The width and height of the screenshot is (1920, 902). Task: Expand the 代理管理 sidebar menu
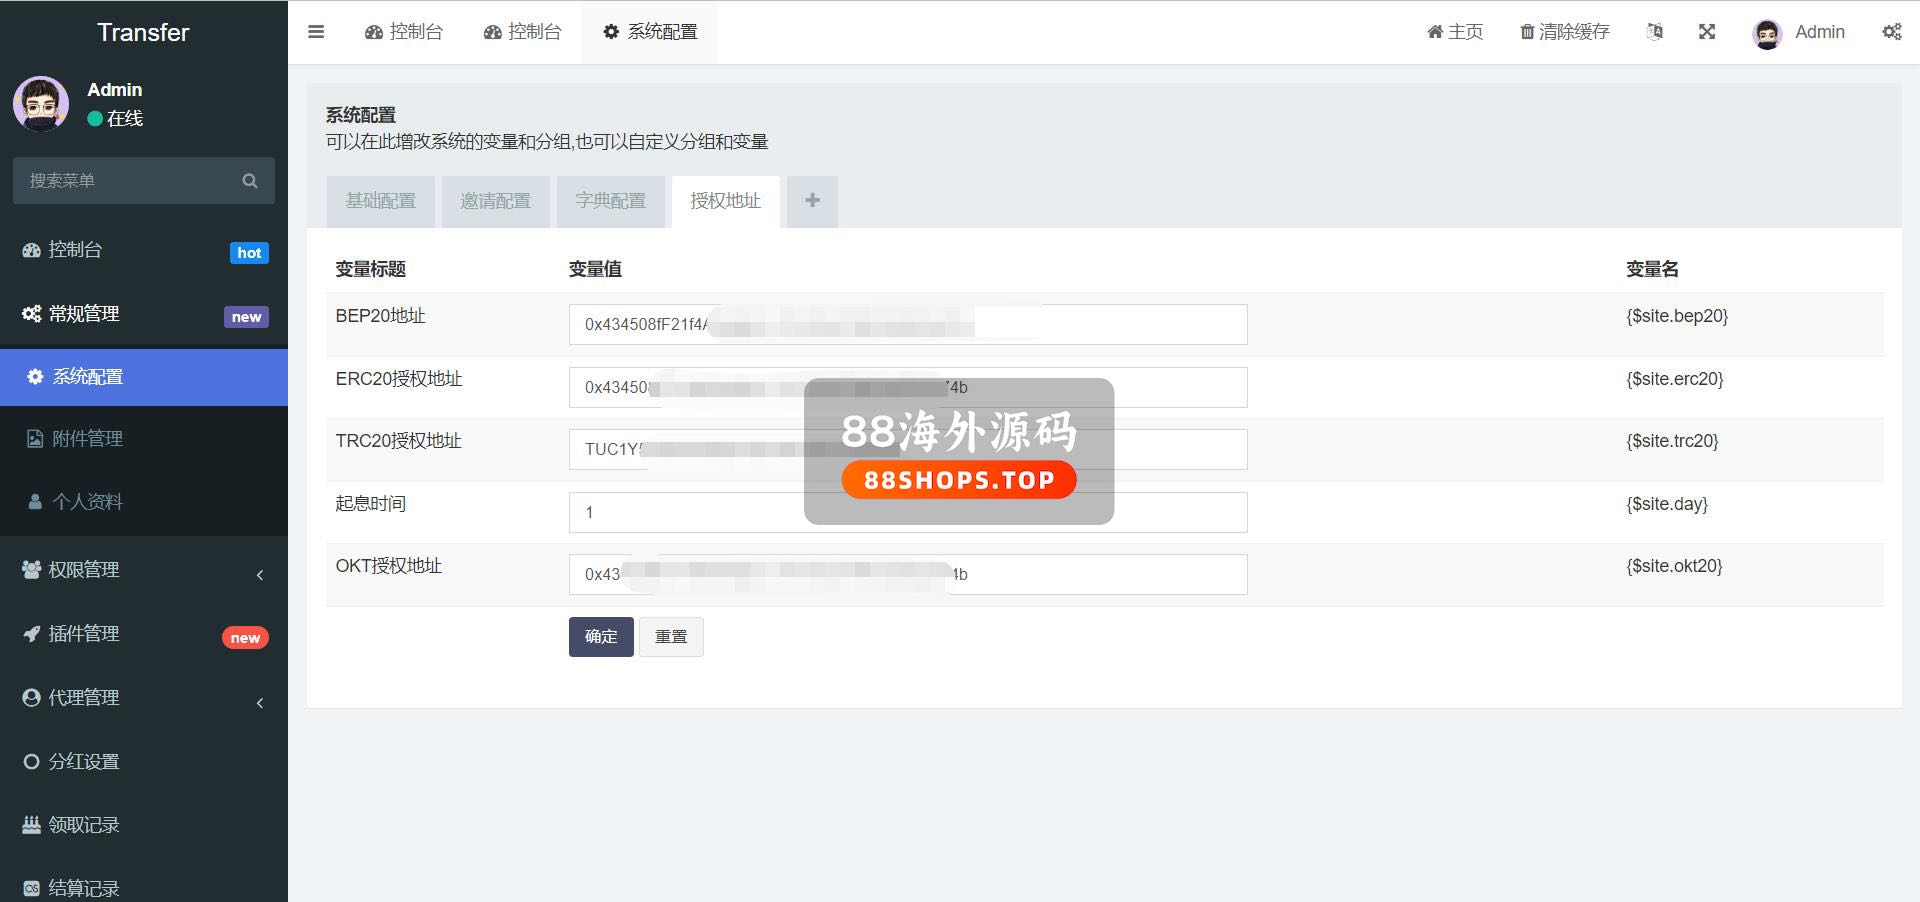click(143, 698)
